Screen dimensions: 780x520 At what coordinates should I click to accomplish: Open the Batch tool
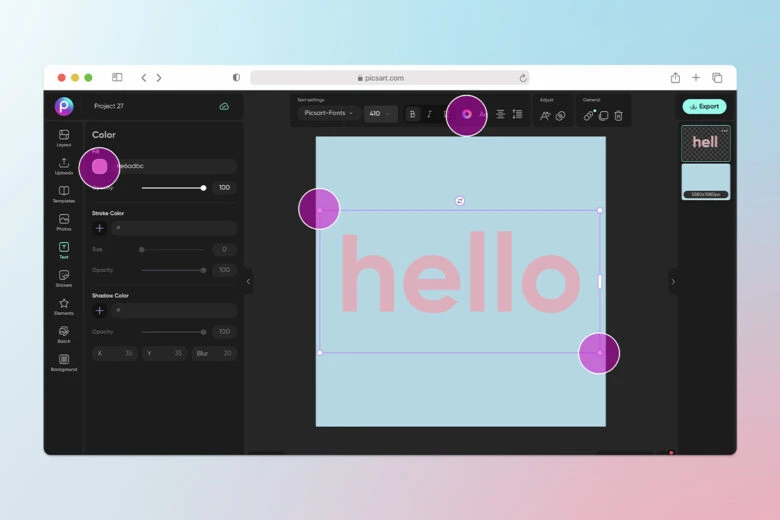(64, 333)
